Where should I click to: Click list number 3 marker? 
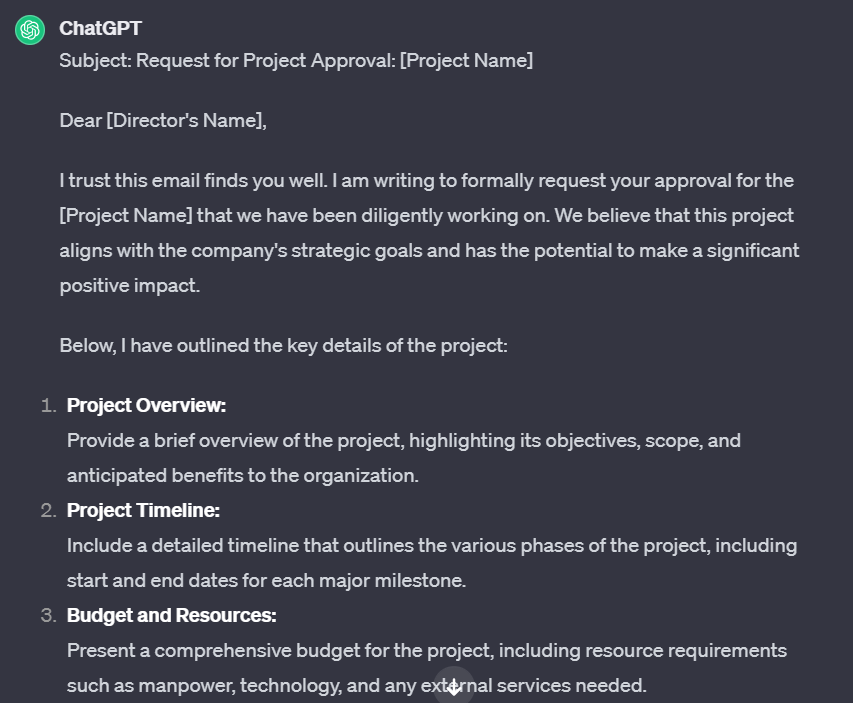pos(48,615)
